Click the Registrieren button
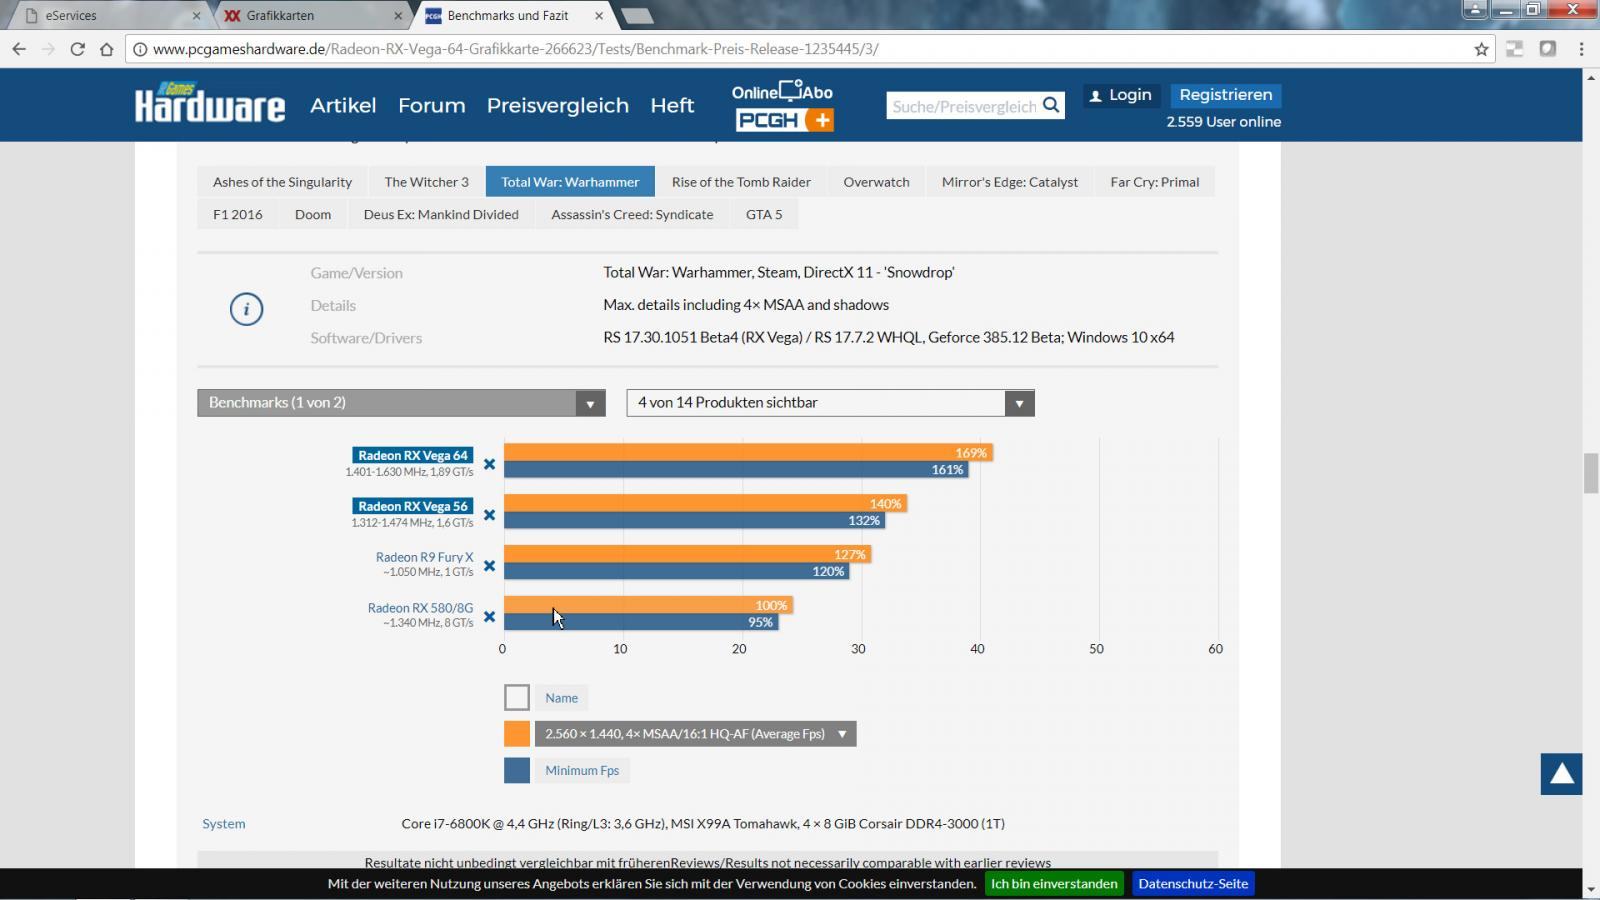The width and height of the screenshot is (1600, 900). [1226, 95]
